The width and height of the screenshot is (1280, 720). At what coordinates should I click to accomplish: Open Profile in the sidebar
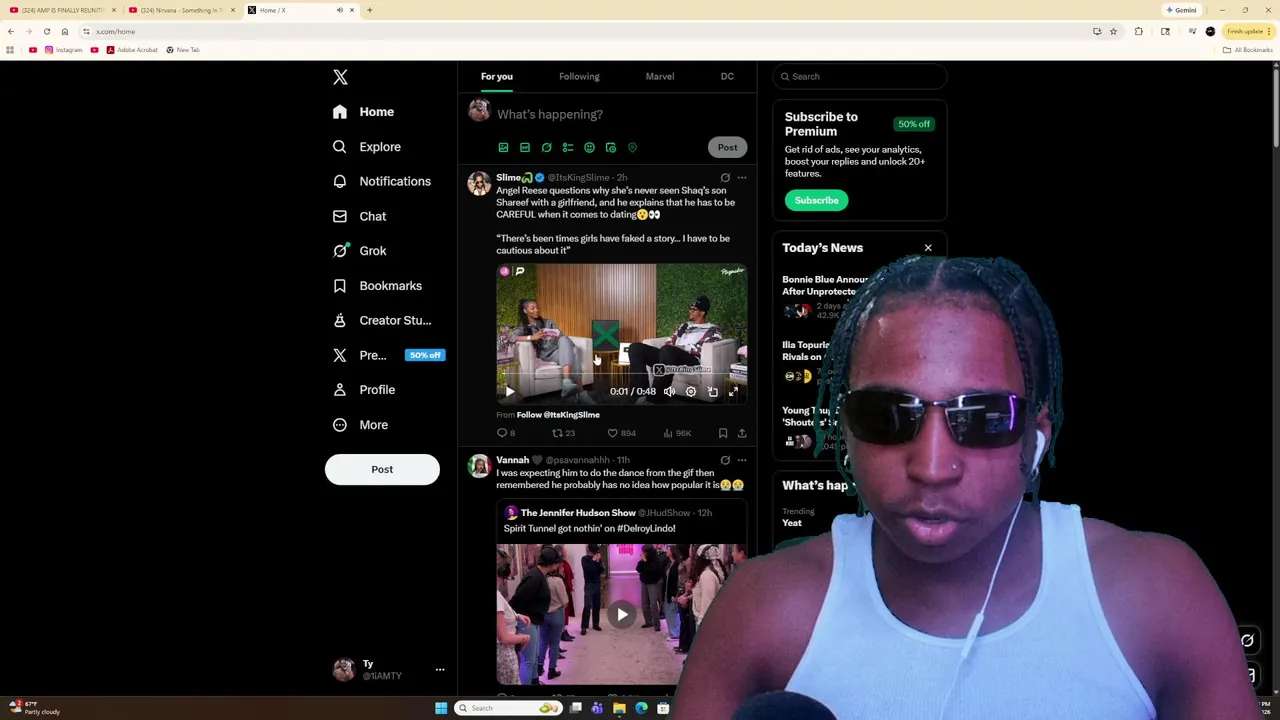coord(364,390)
